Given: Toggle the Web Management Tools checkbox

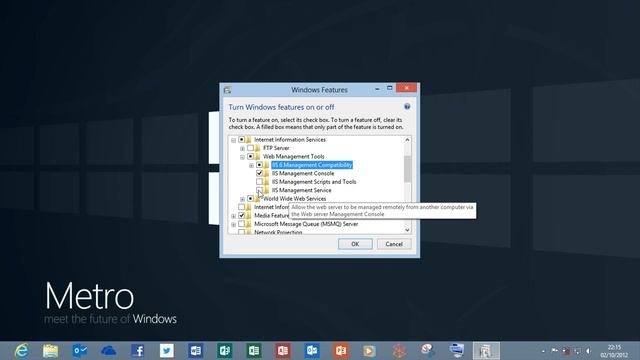Looking at the screenshot, I should coord(250,156).
